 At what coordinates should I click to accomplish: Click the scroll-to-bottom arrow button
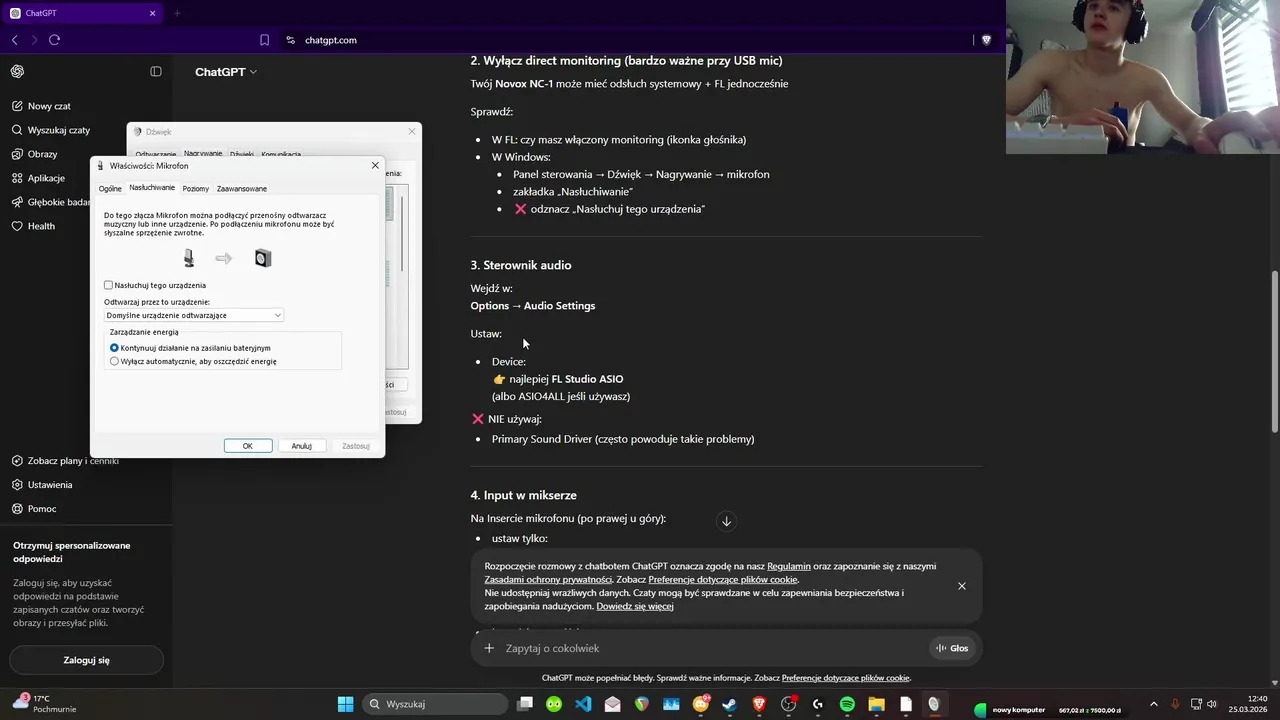click(727, 521)
